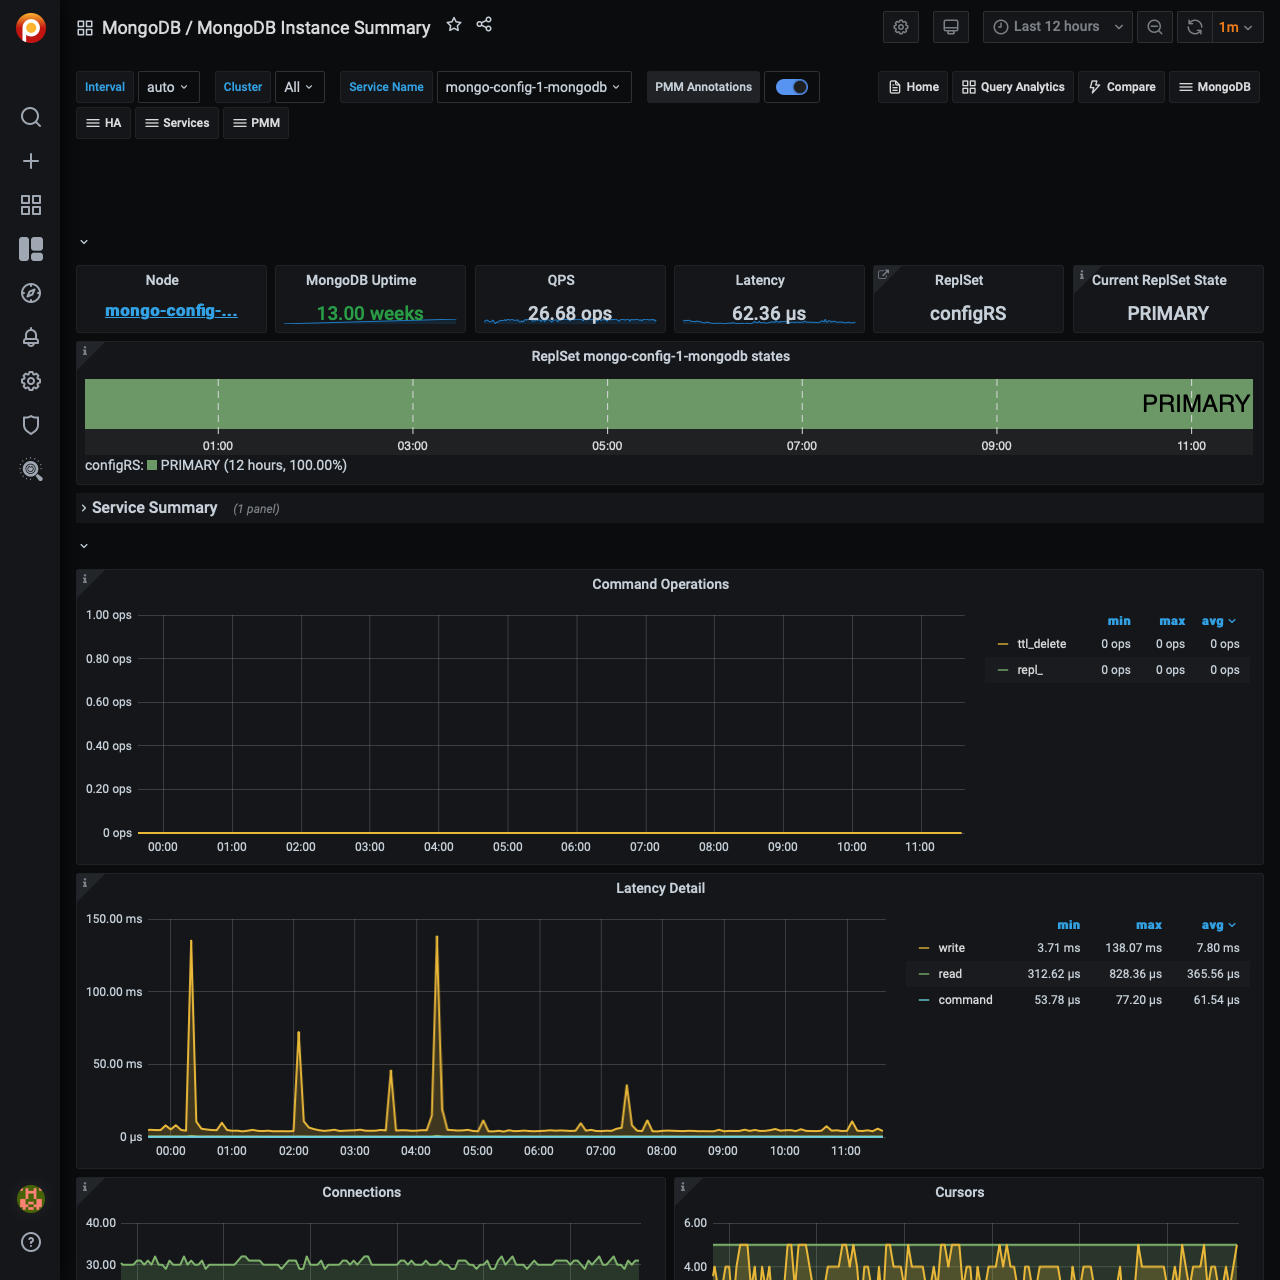Open the Alerting bell icon
1280x1280 pixels.
pos(31,337)
